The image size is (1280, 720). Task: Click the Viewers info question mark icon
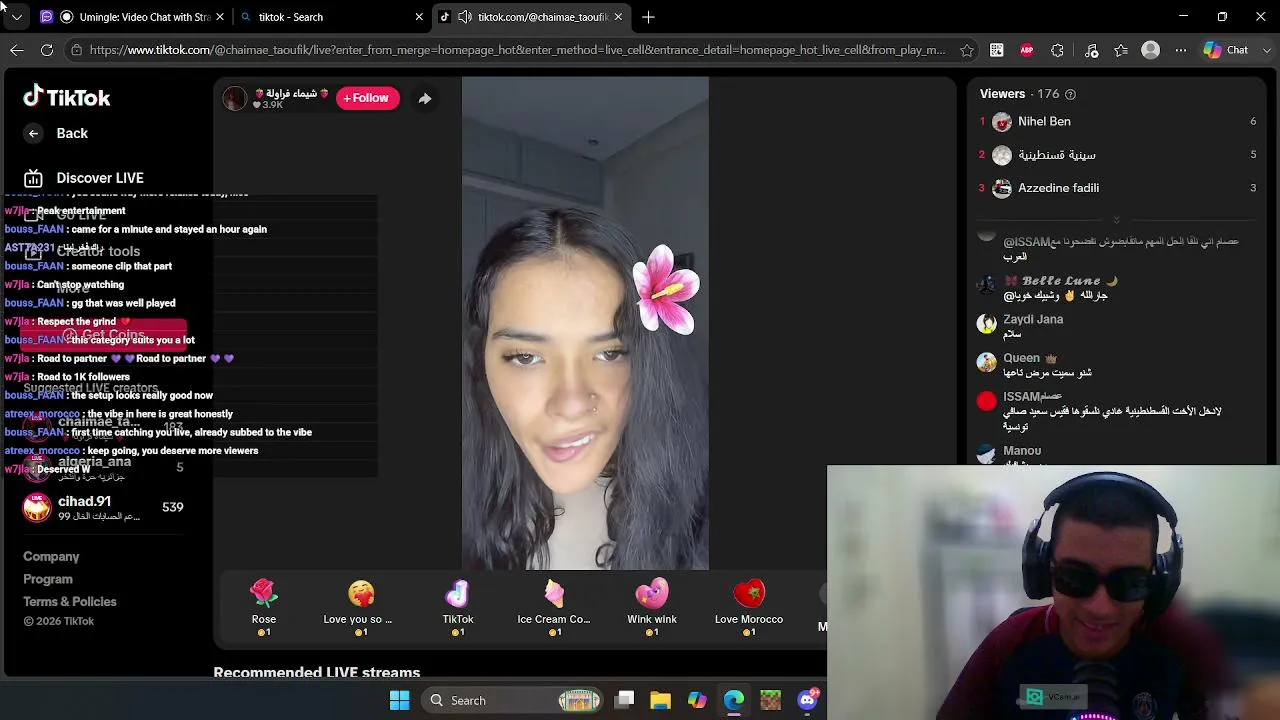(x=1070, y=94)
